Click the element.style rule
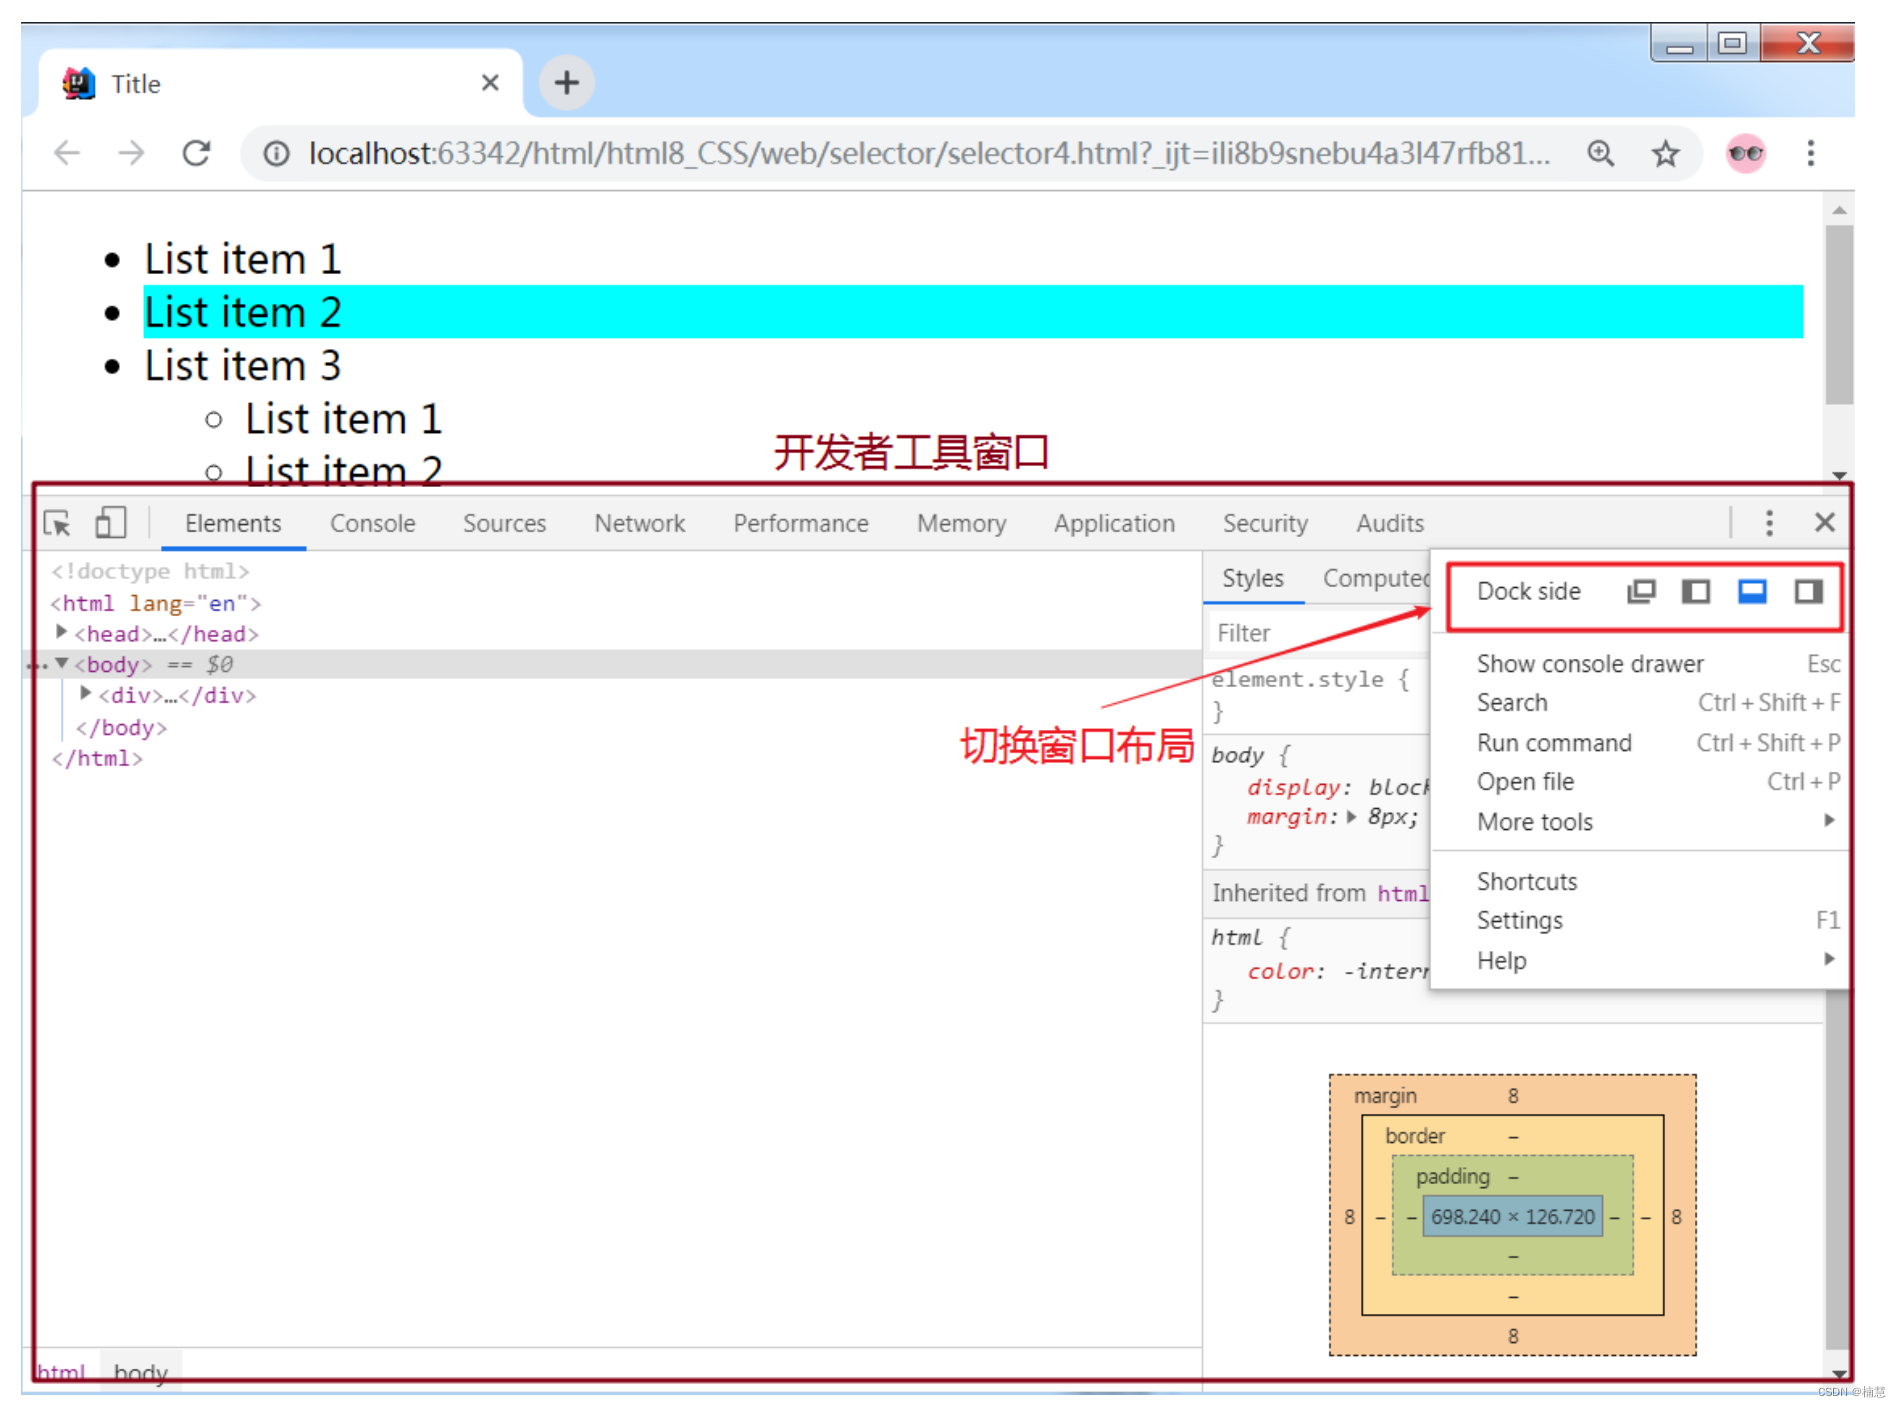The height and width of the screenshot is (1407, 1901). [x=1311, y=679]
